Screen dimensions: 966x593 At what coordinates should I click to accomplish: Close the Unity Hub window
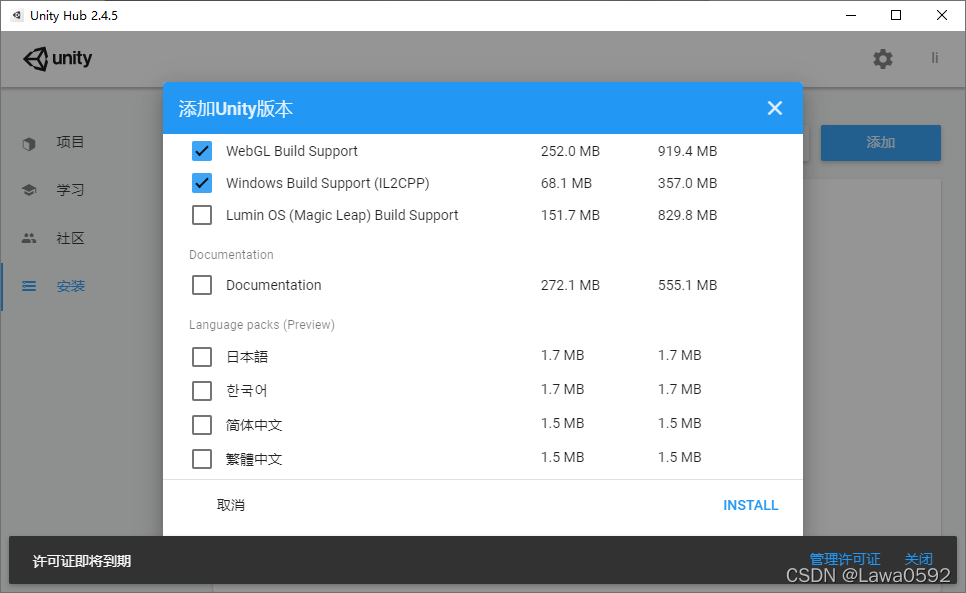[x=941, y=15]
